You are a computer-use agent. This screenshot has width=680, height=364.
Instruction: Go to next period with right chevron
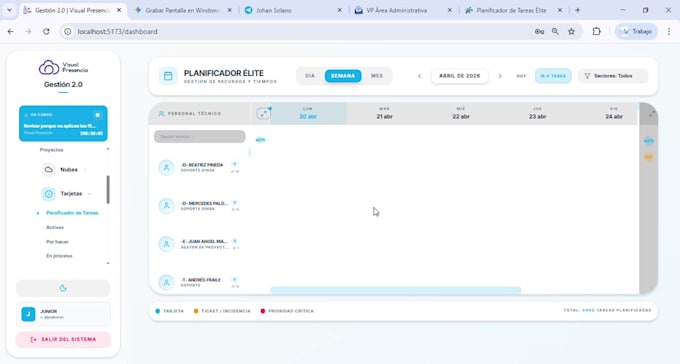pyautogui.click(x=500, y=76)
